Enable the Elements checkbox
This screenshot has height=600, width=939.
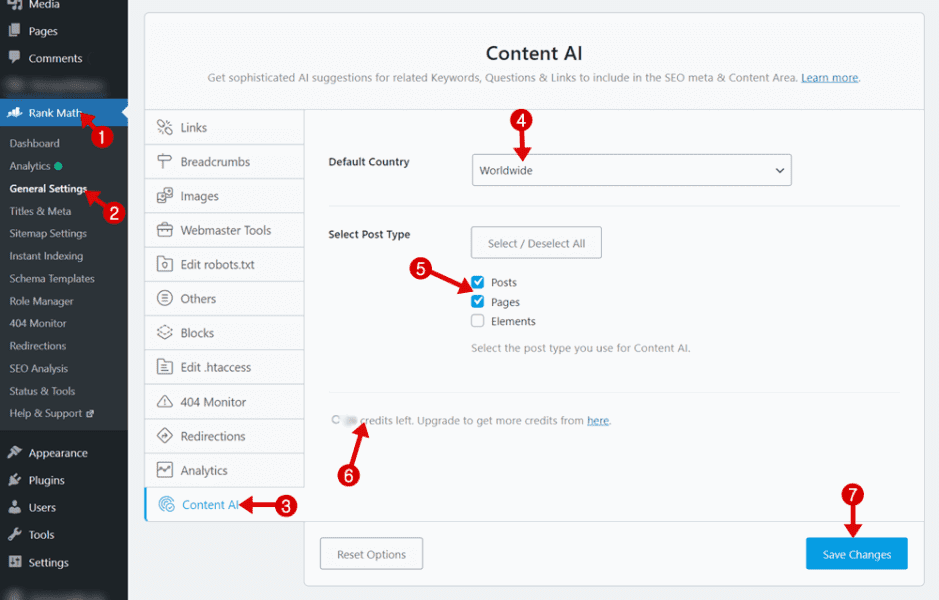pyautogui.click(x=477, y=321)
